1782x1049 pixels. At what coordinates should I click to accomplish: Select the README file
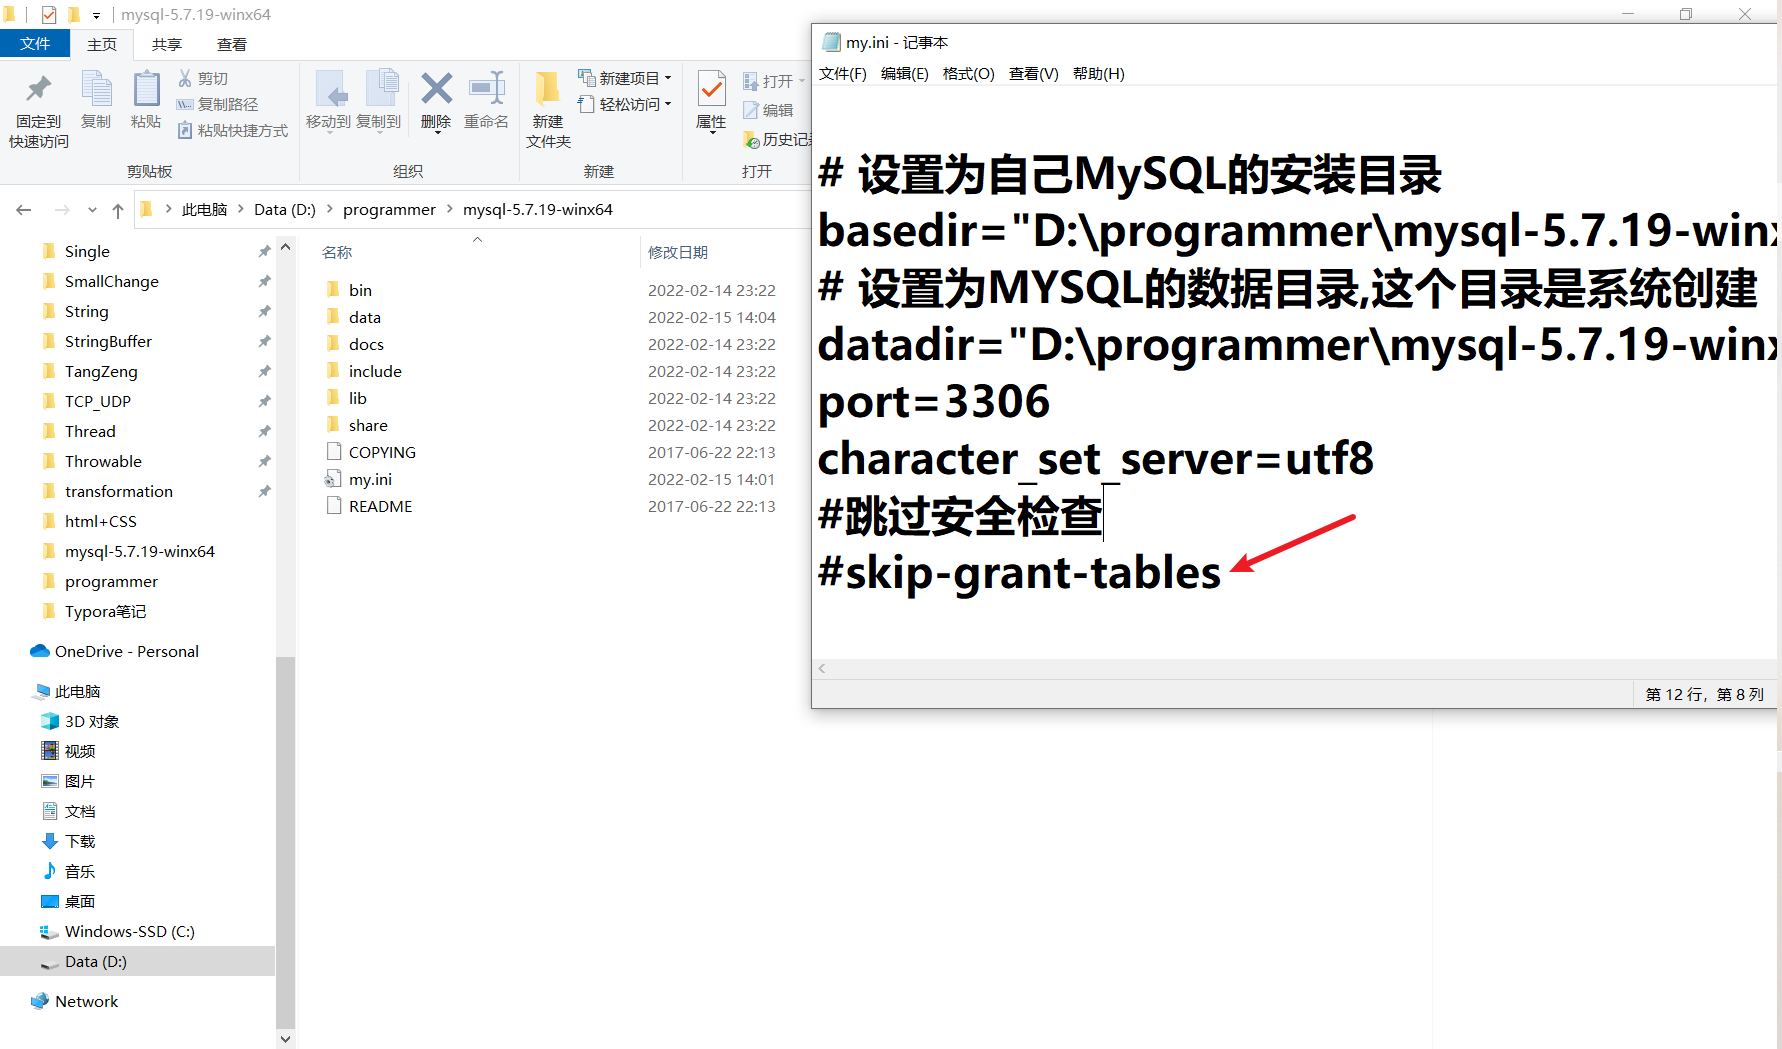[x=380, y=506]
